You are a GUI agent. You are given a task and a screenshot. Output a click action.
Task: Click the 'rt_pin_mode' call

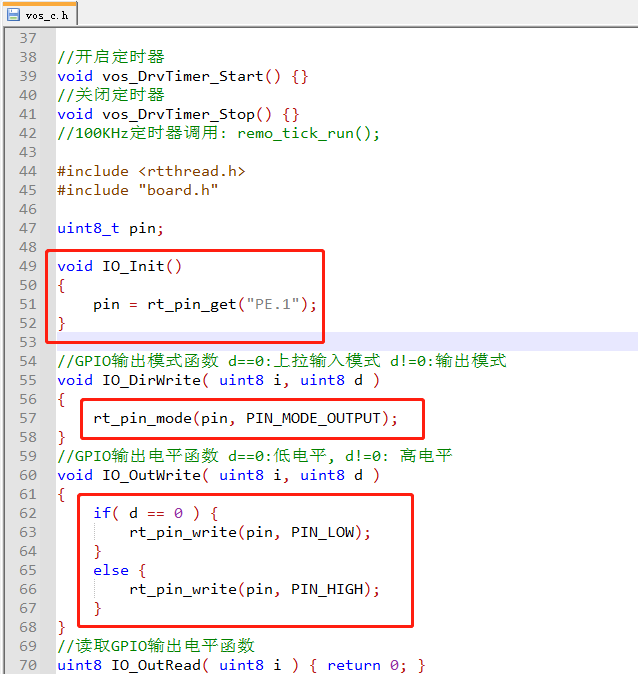pyautogui.click(x=142, y=418)
